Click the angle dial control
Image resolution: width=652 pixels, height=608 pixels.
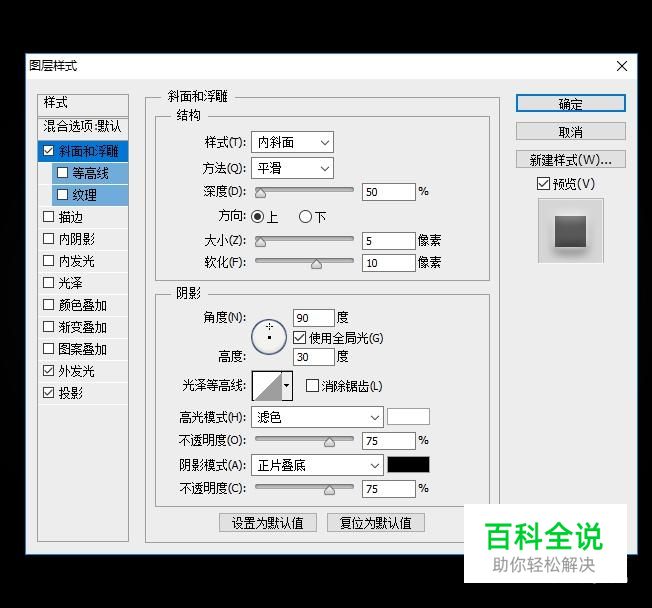(269, 337)
